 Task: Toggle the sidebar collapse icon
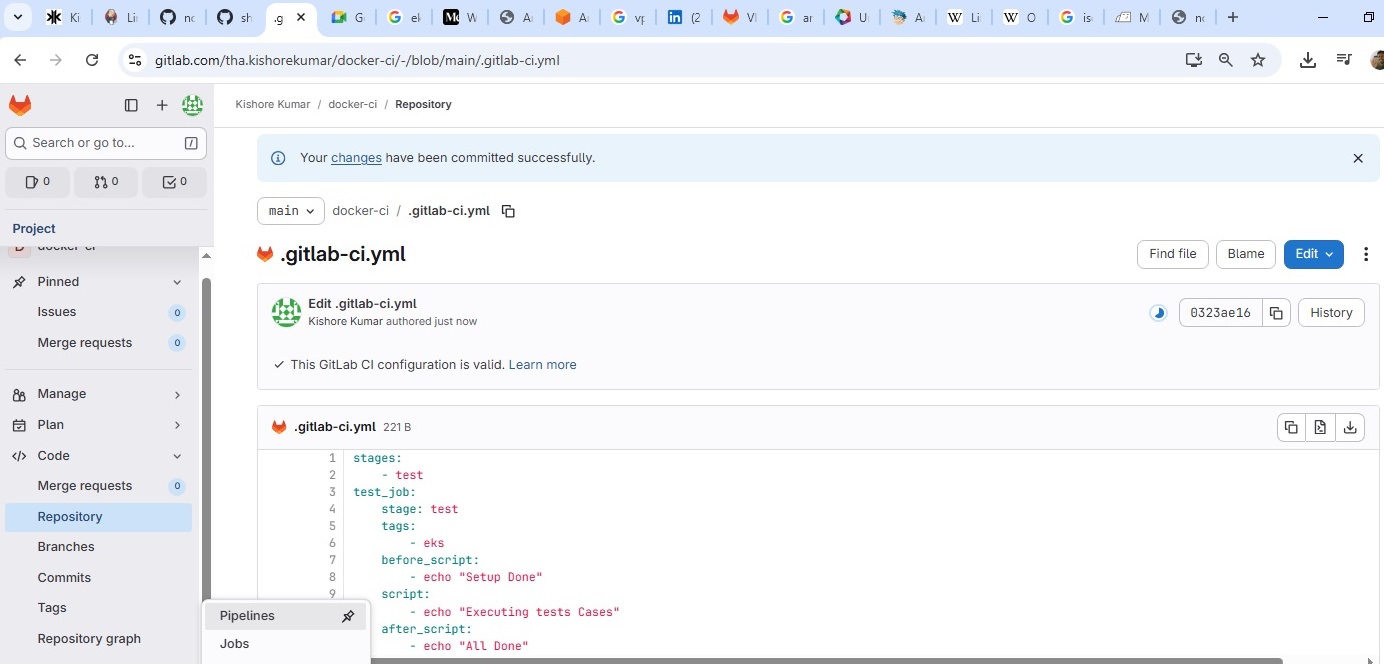131,105
